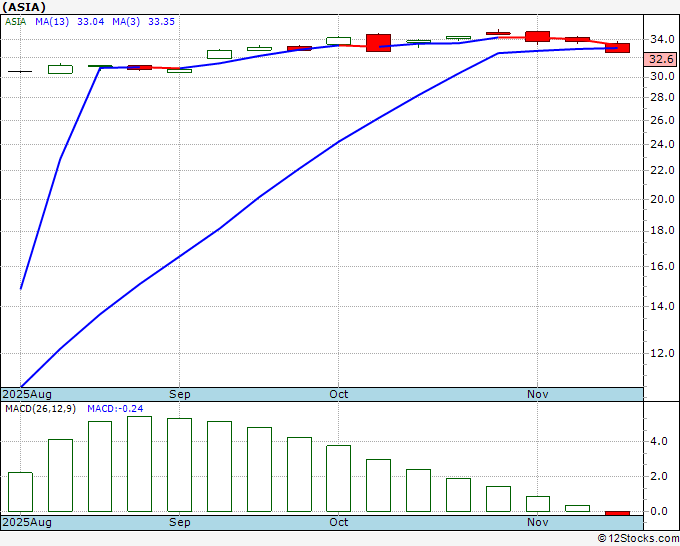
Task: Click the 24.0 price axis label
Action: coord(662,144)
